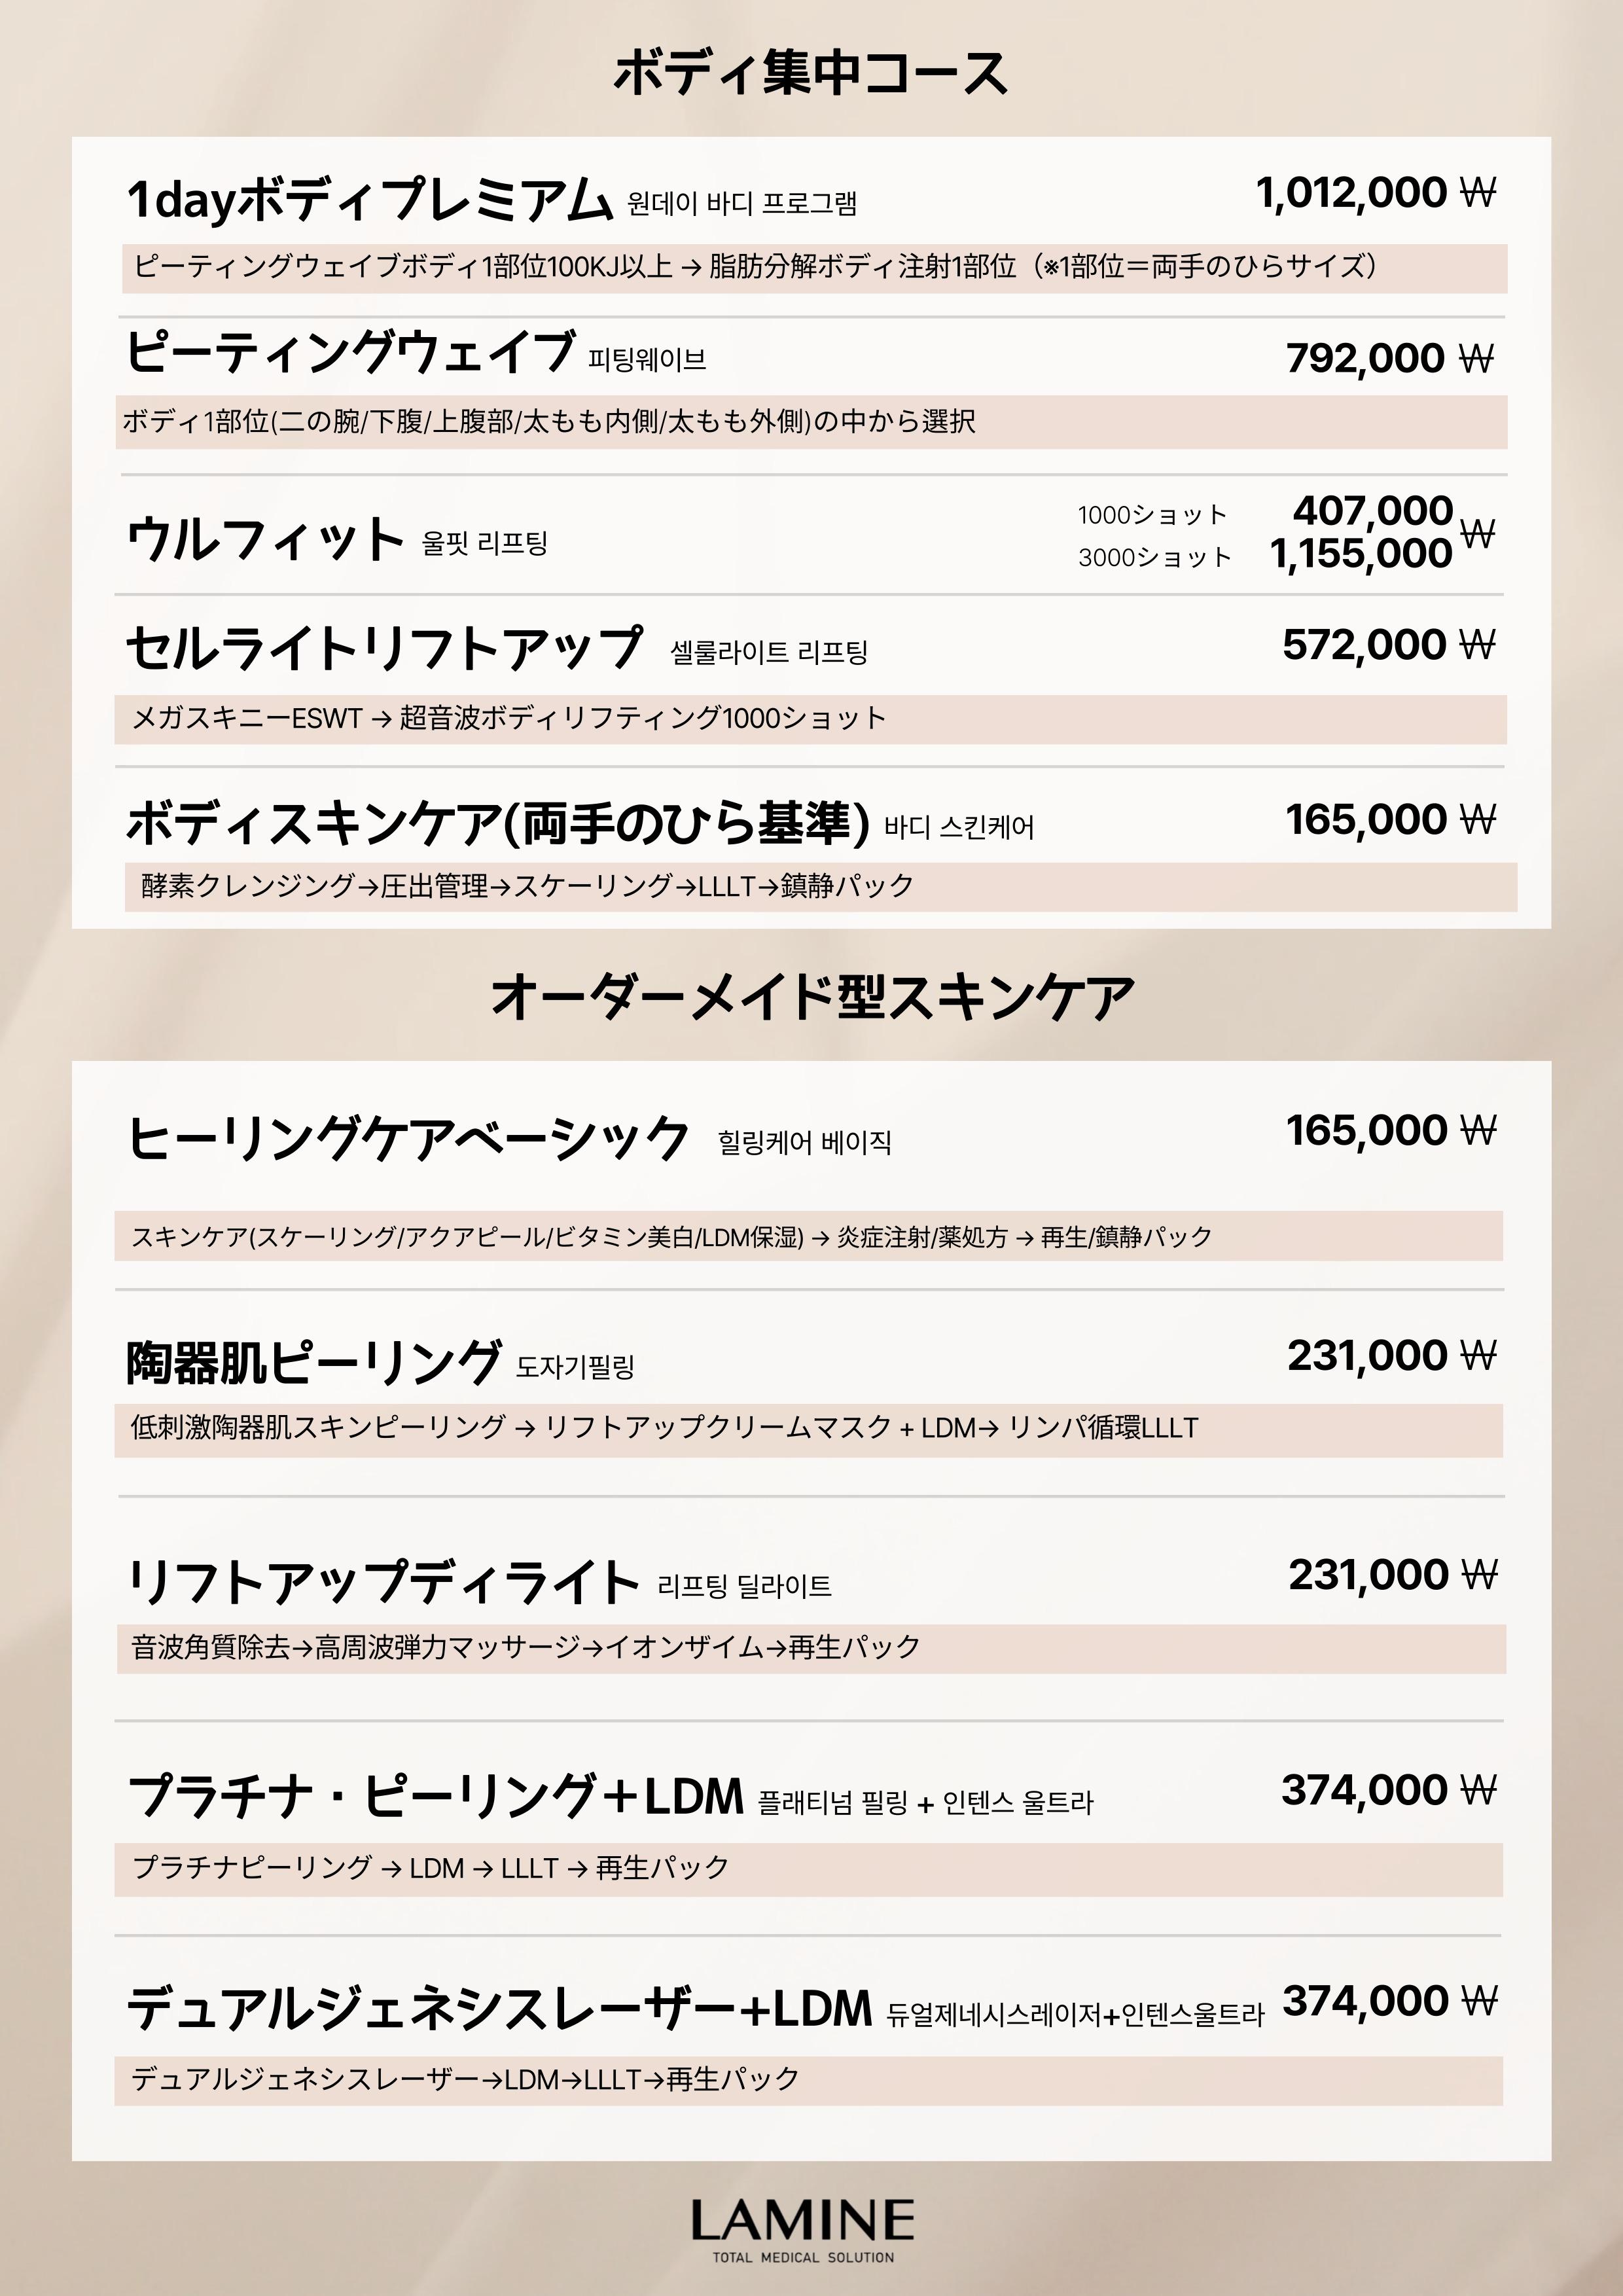
Task: Select the プラチナ・ピーリング+LDM title
Action: pos(436,1796)
